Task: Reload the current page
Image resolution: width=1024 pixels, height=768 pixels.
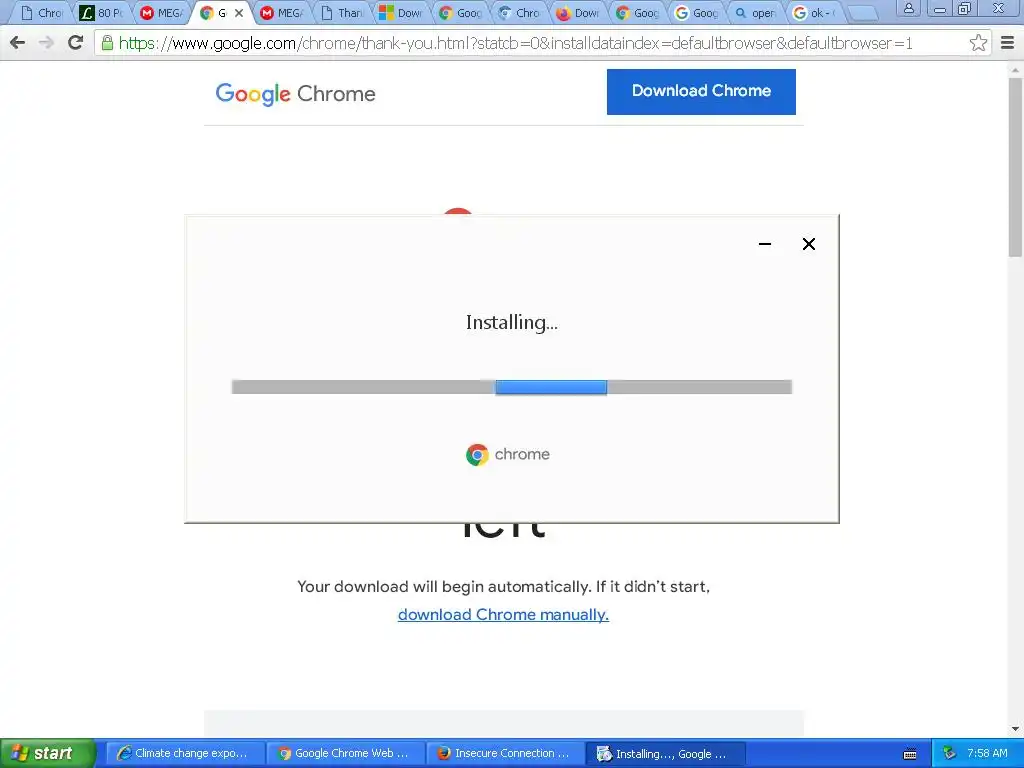Action: (76, 43)
